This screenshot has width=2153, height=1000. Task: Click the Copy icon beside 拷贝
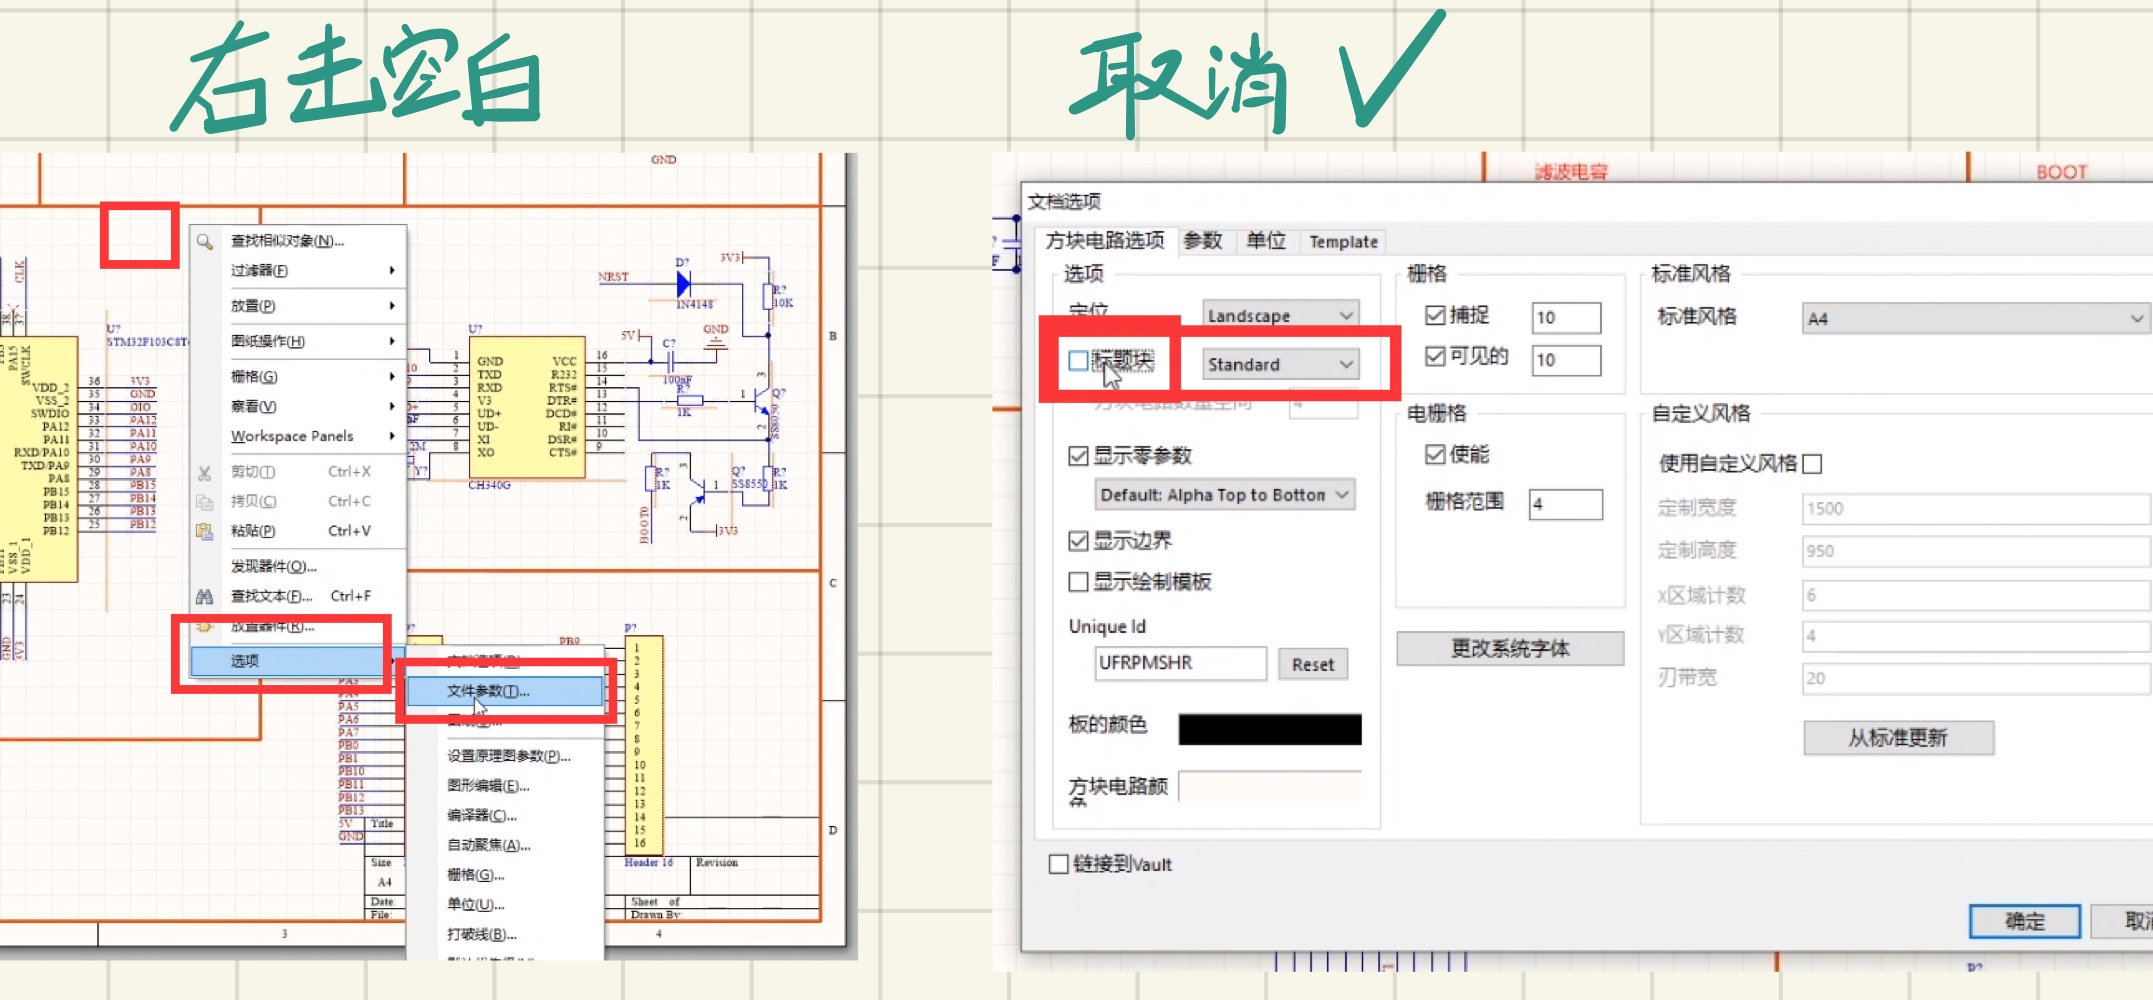click(x=203, y=501)
